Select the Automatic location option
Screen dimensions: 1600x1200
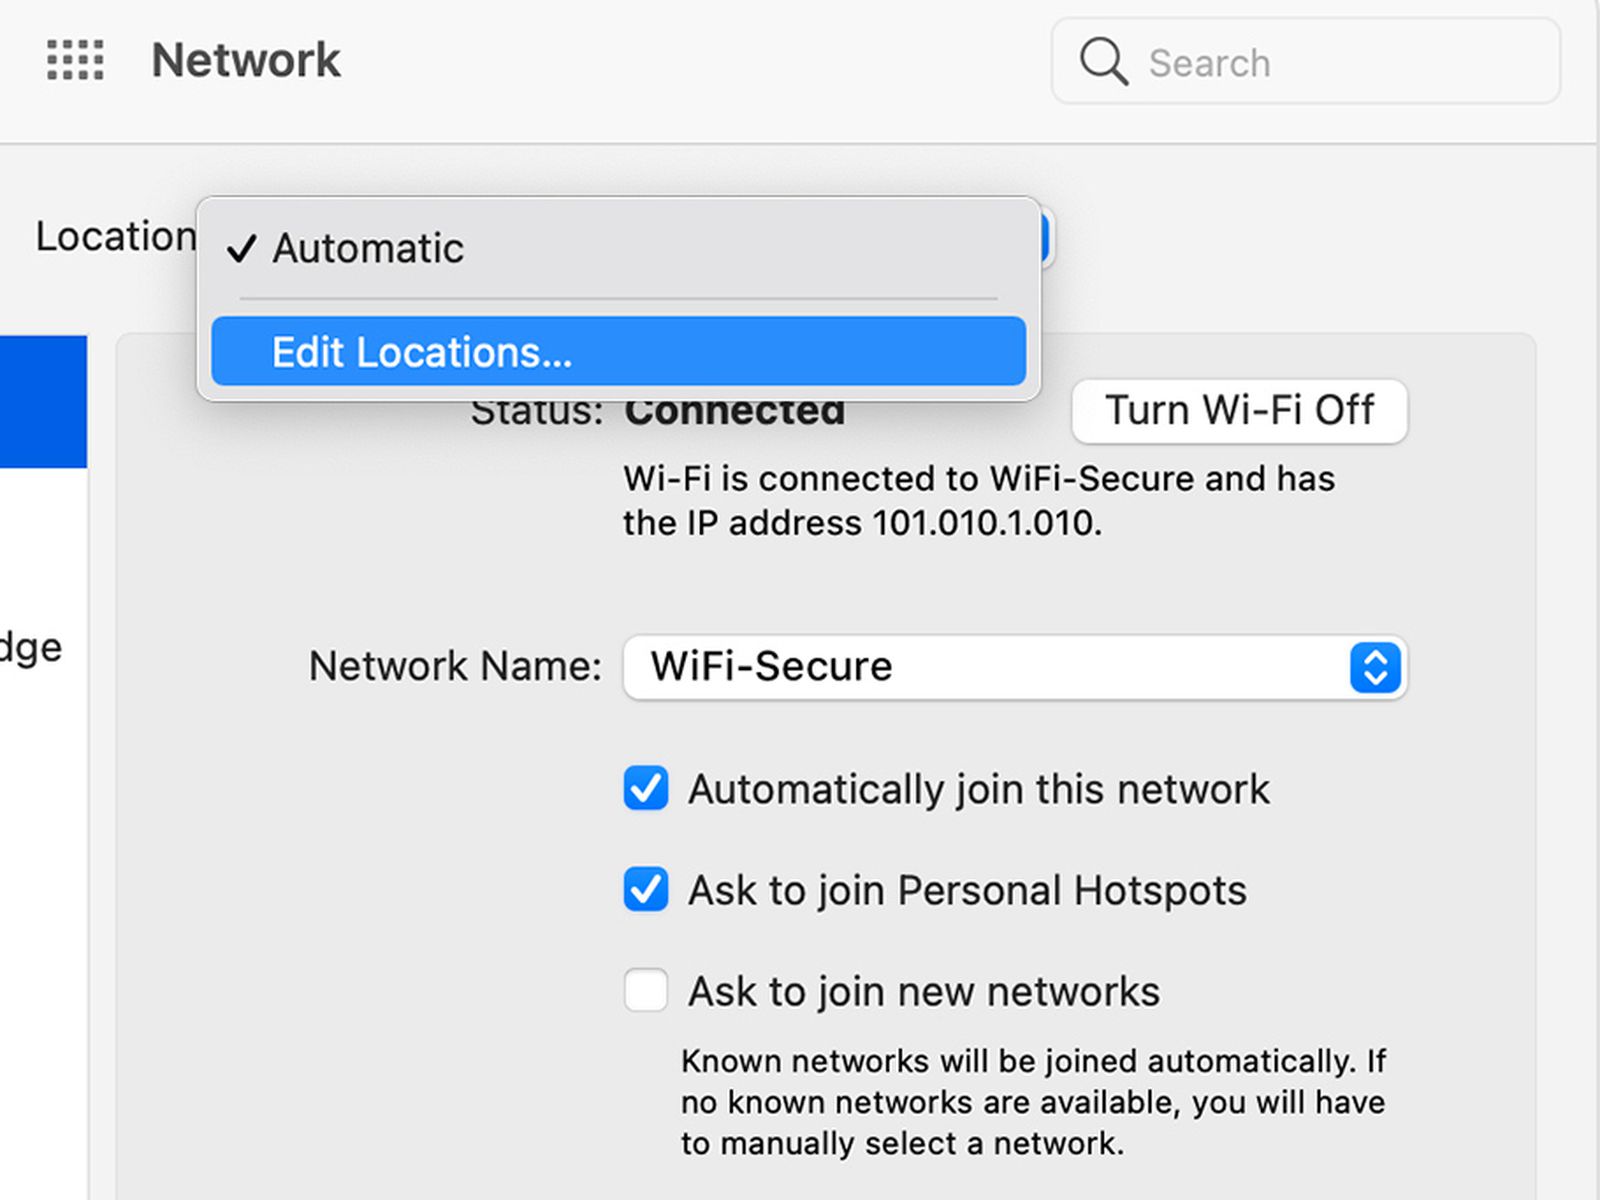point(368,248)
